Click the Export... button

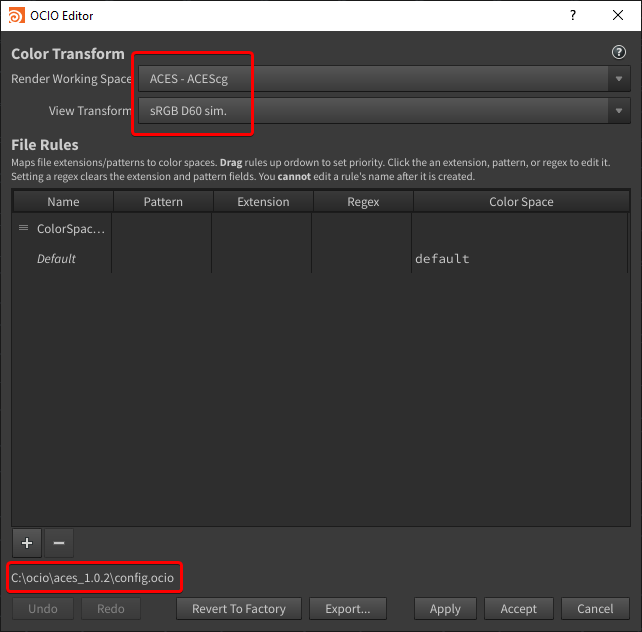[x=348, y=609]
